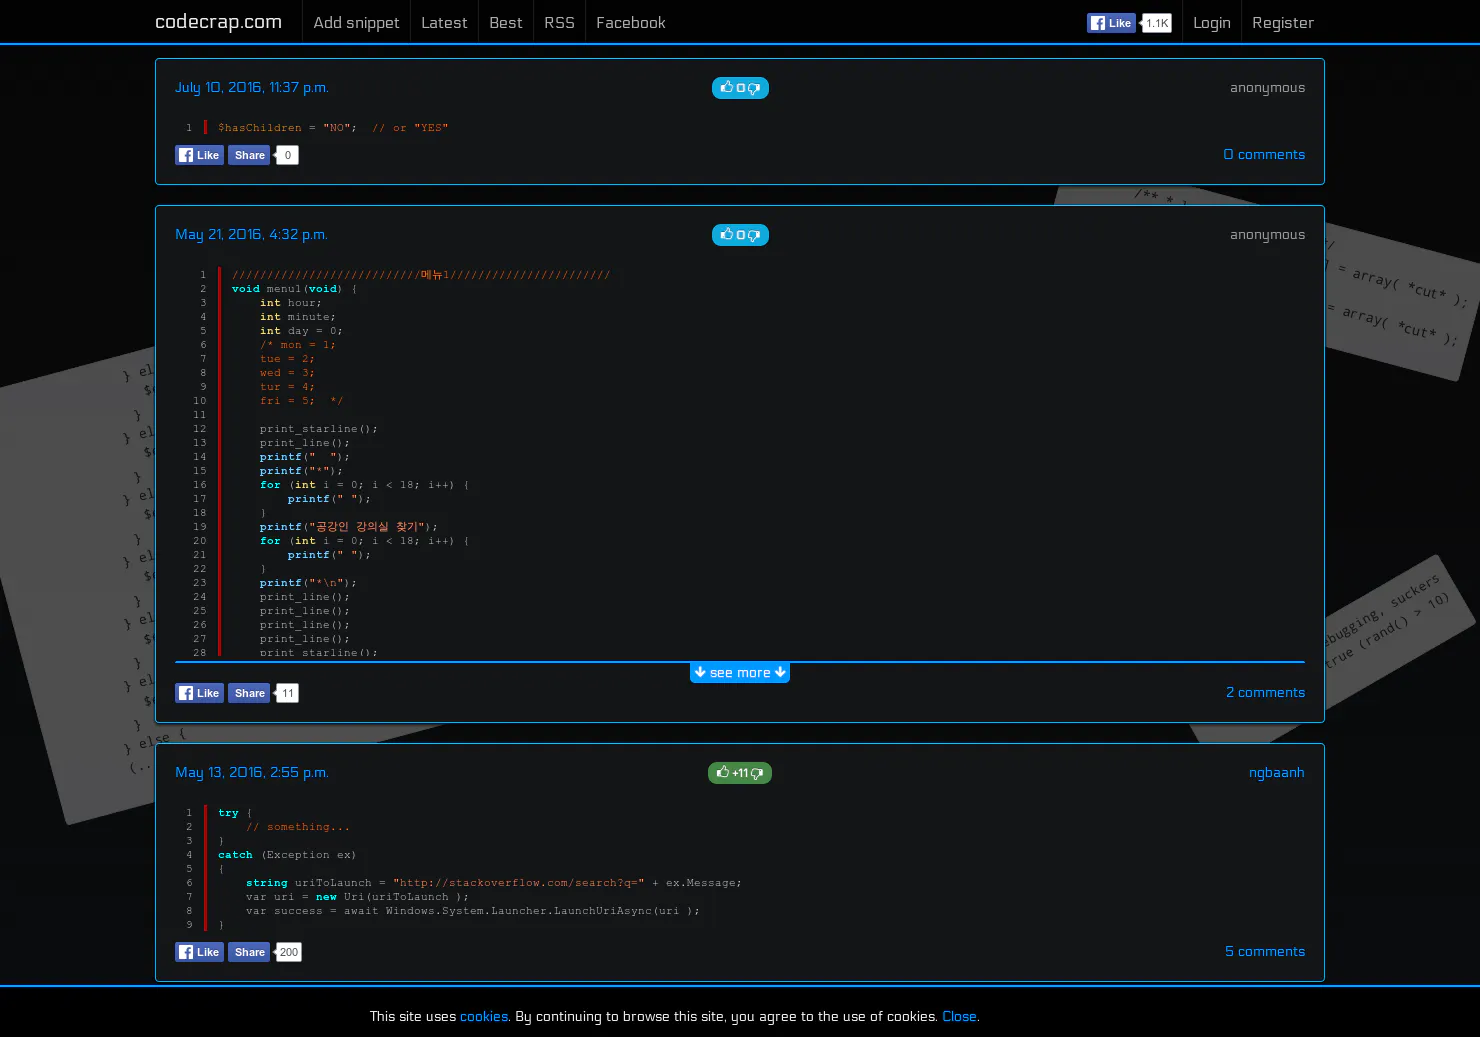Click 'anonymous' author on July 10 snippet

point(1267,87)
